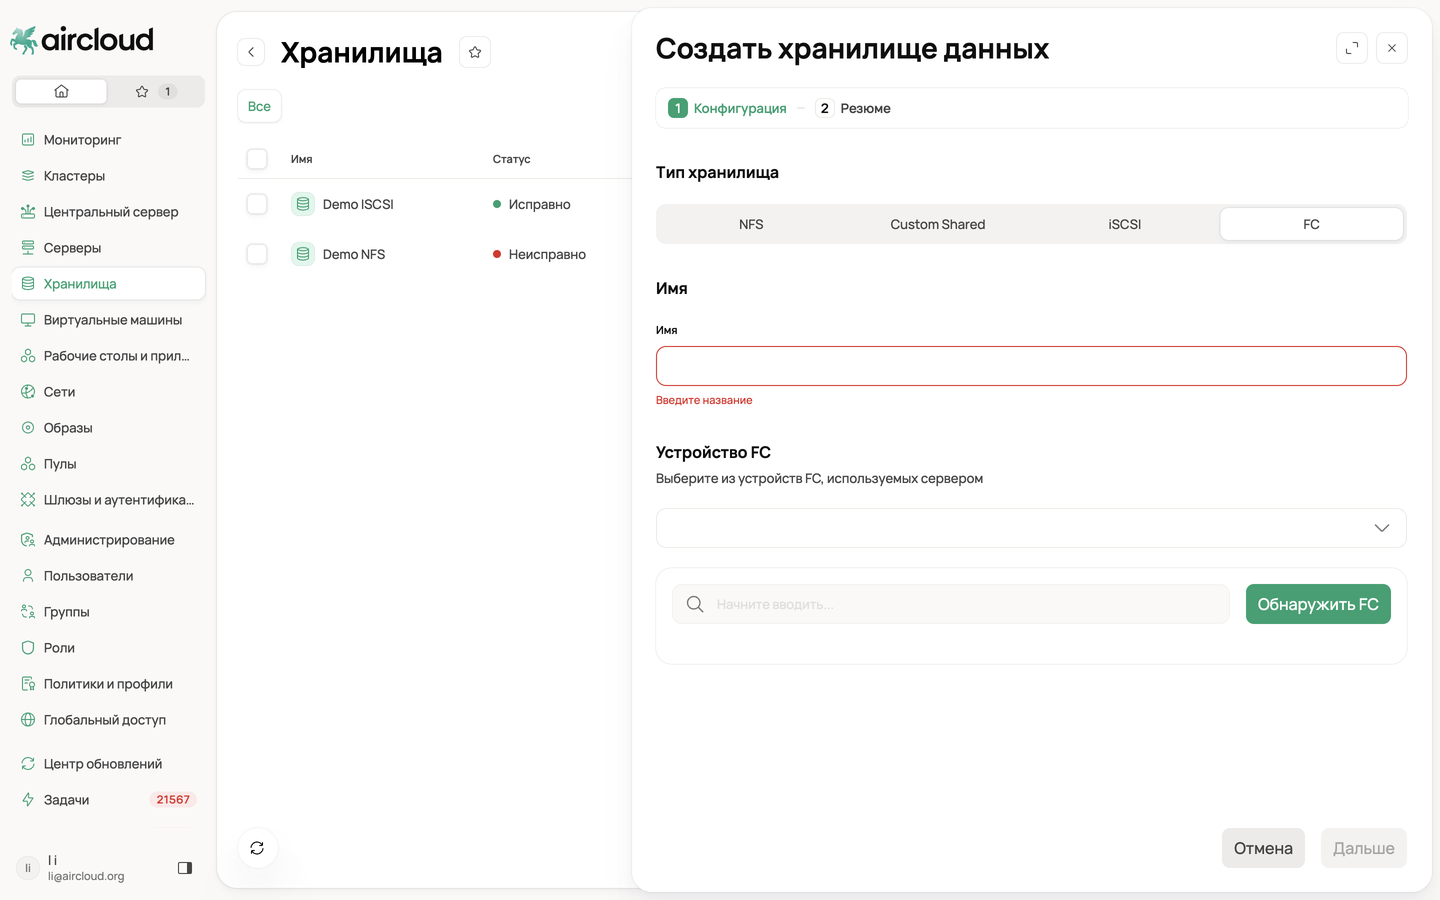The image size is (1440, 900).
Task: Open the Demo ISCSI storage icon
Action: coord(303,204)
